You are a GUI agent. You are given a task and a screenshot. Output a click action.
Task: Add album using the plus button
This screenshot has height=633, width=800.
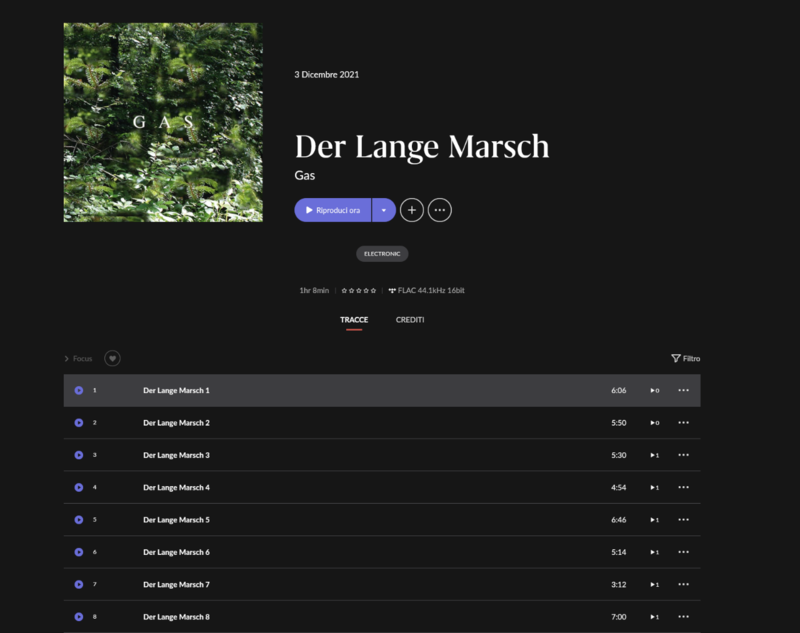(412, 210)
